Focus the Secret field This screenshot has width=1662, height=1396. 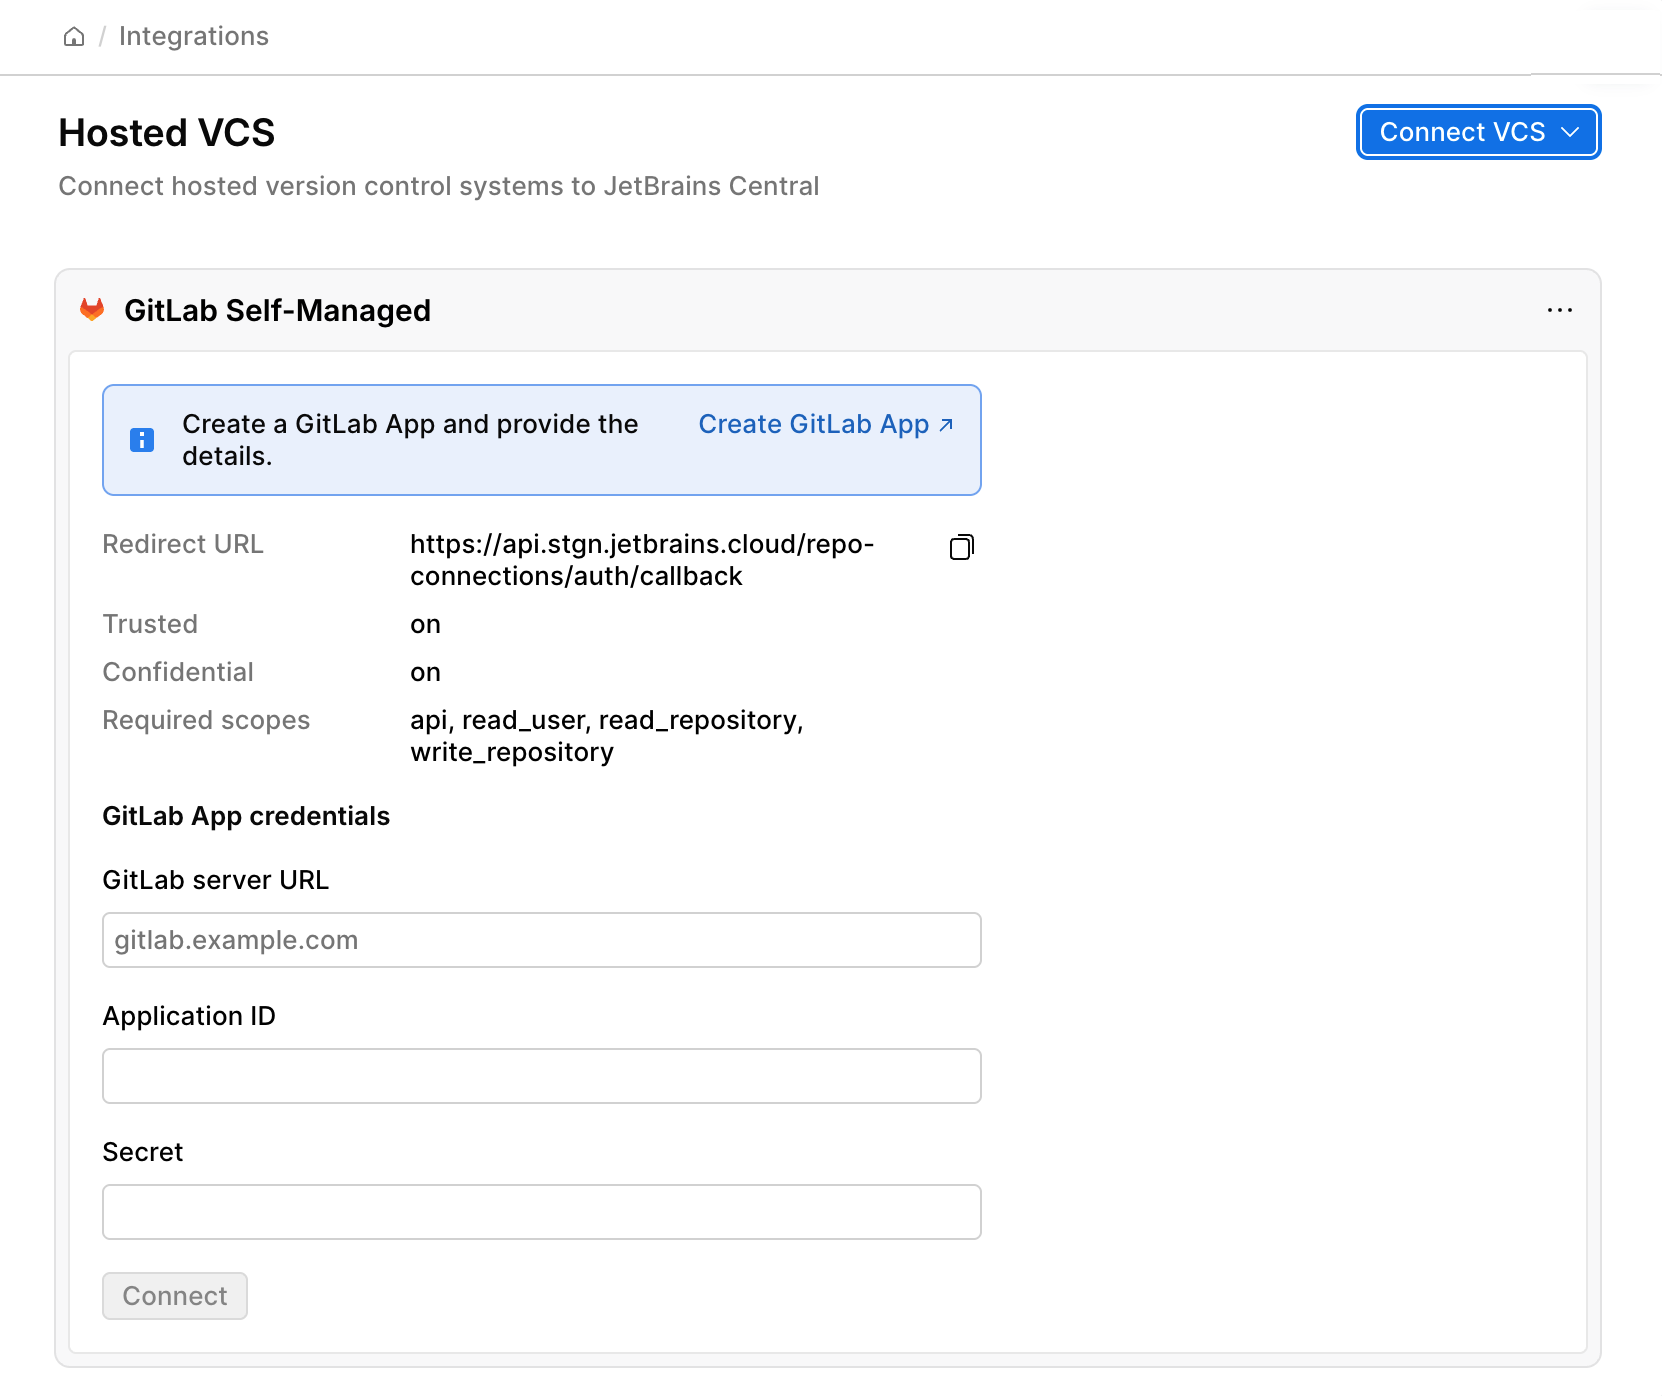[542, 1212]
